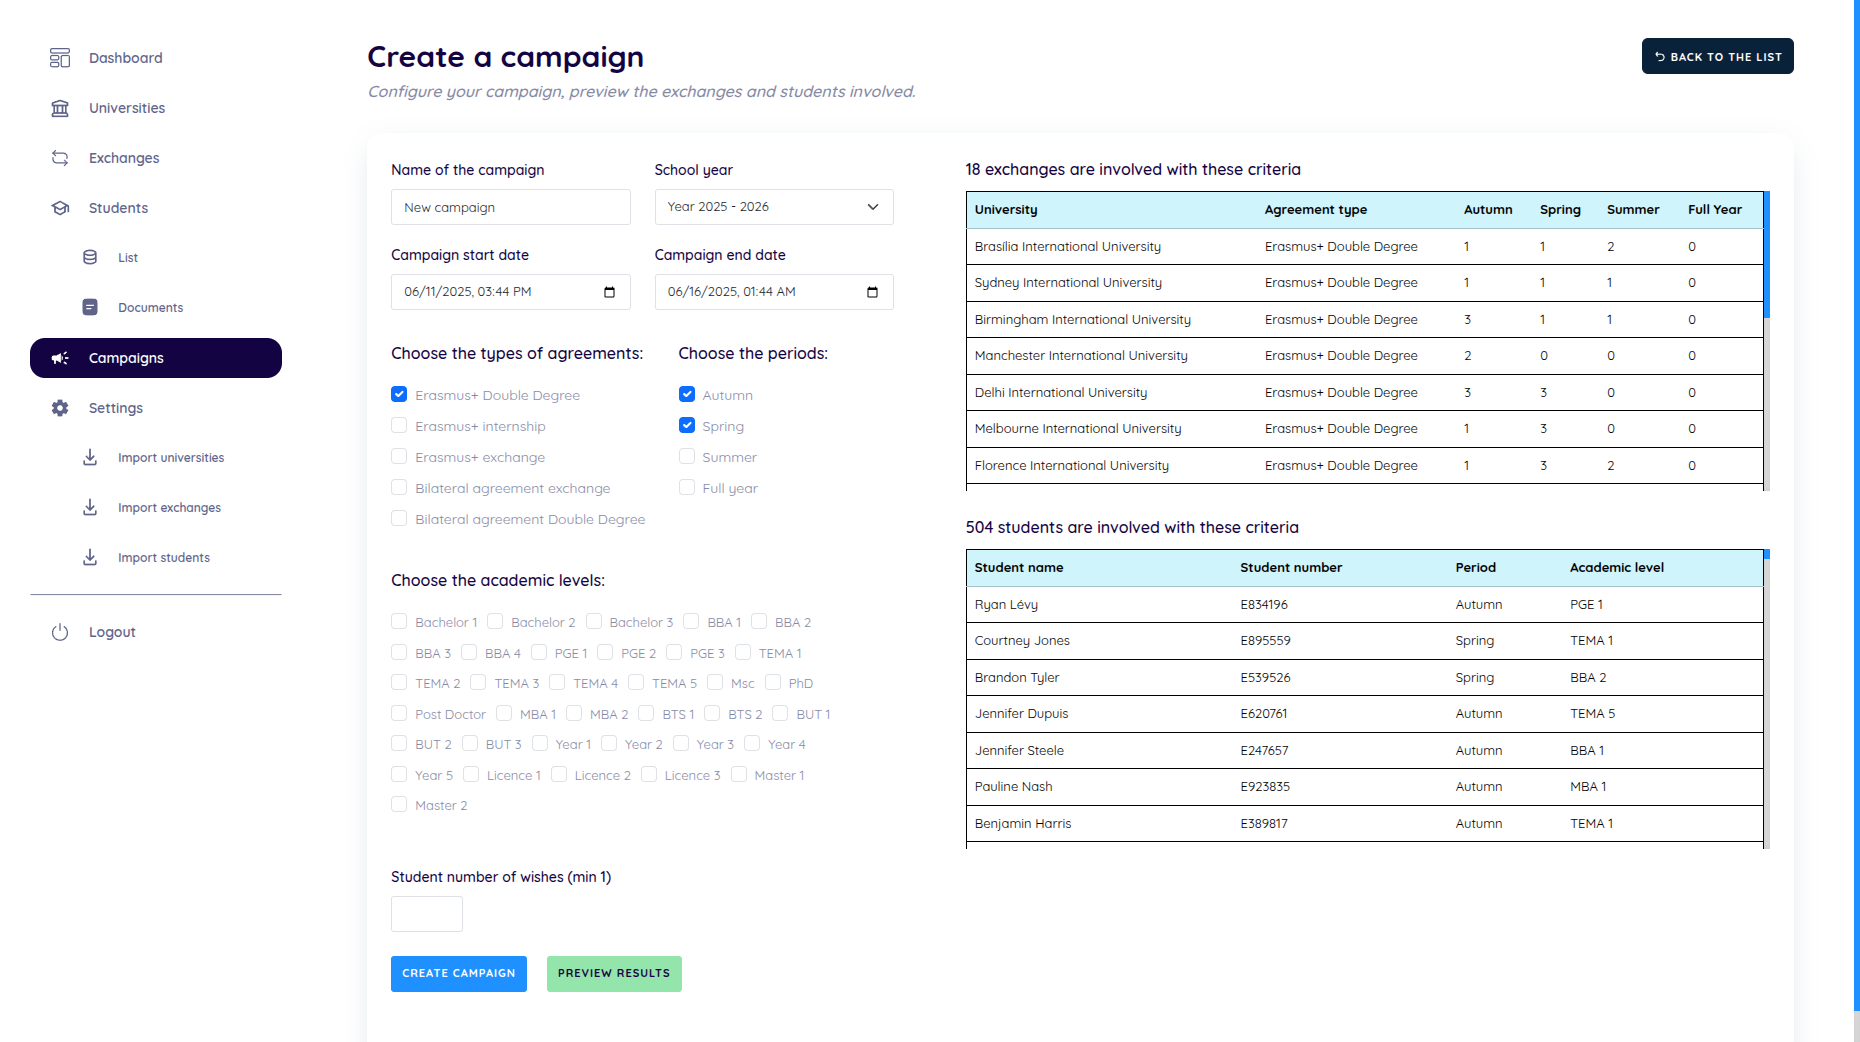Click the Agreement type column header
Image resolution: width=1860 pixels, height=1042 pixels.
tap(1315, 210)
